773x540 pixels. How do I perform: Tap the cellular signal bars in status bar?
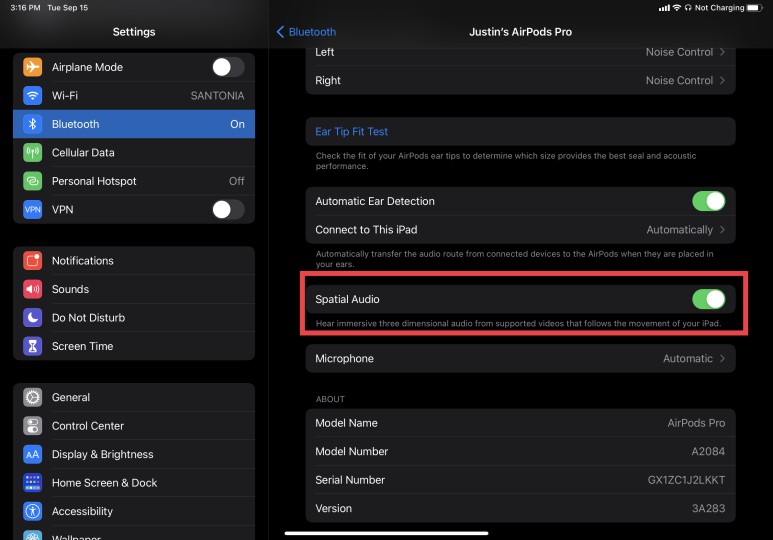(664, 8)
